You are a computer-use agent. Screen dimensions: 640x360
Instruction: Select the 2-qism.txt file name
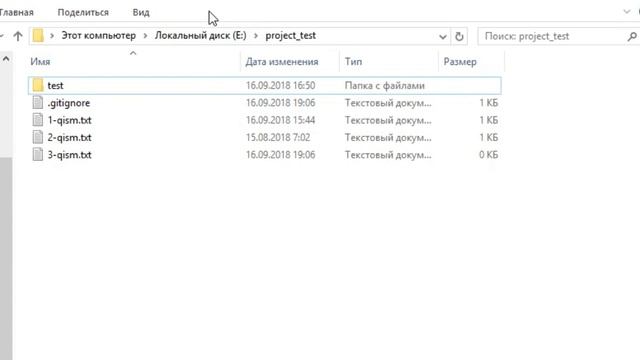[69, 138]
